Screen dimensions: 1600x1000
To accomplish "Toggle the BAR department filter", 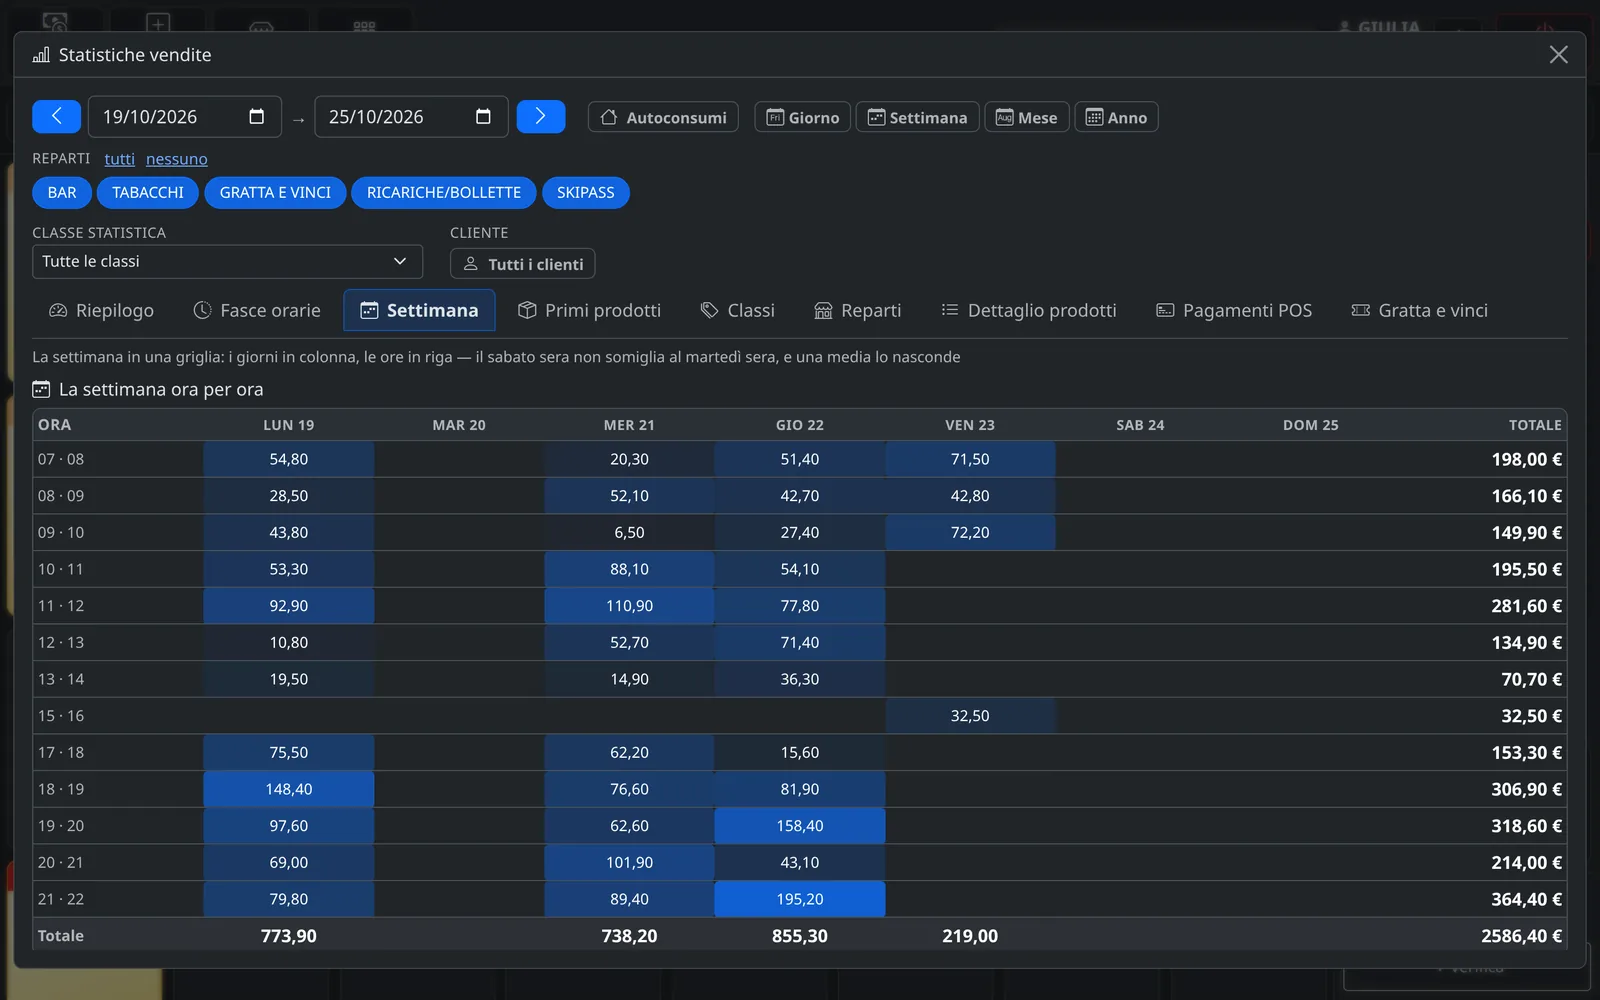I will pos(62,193).
